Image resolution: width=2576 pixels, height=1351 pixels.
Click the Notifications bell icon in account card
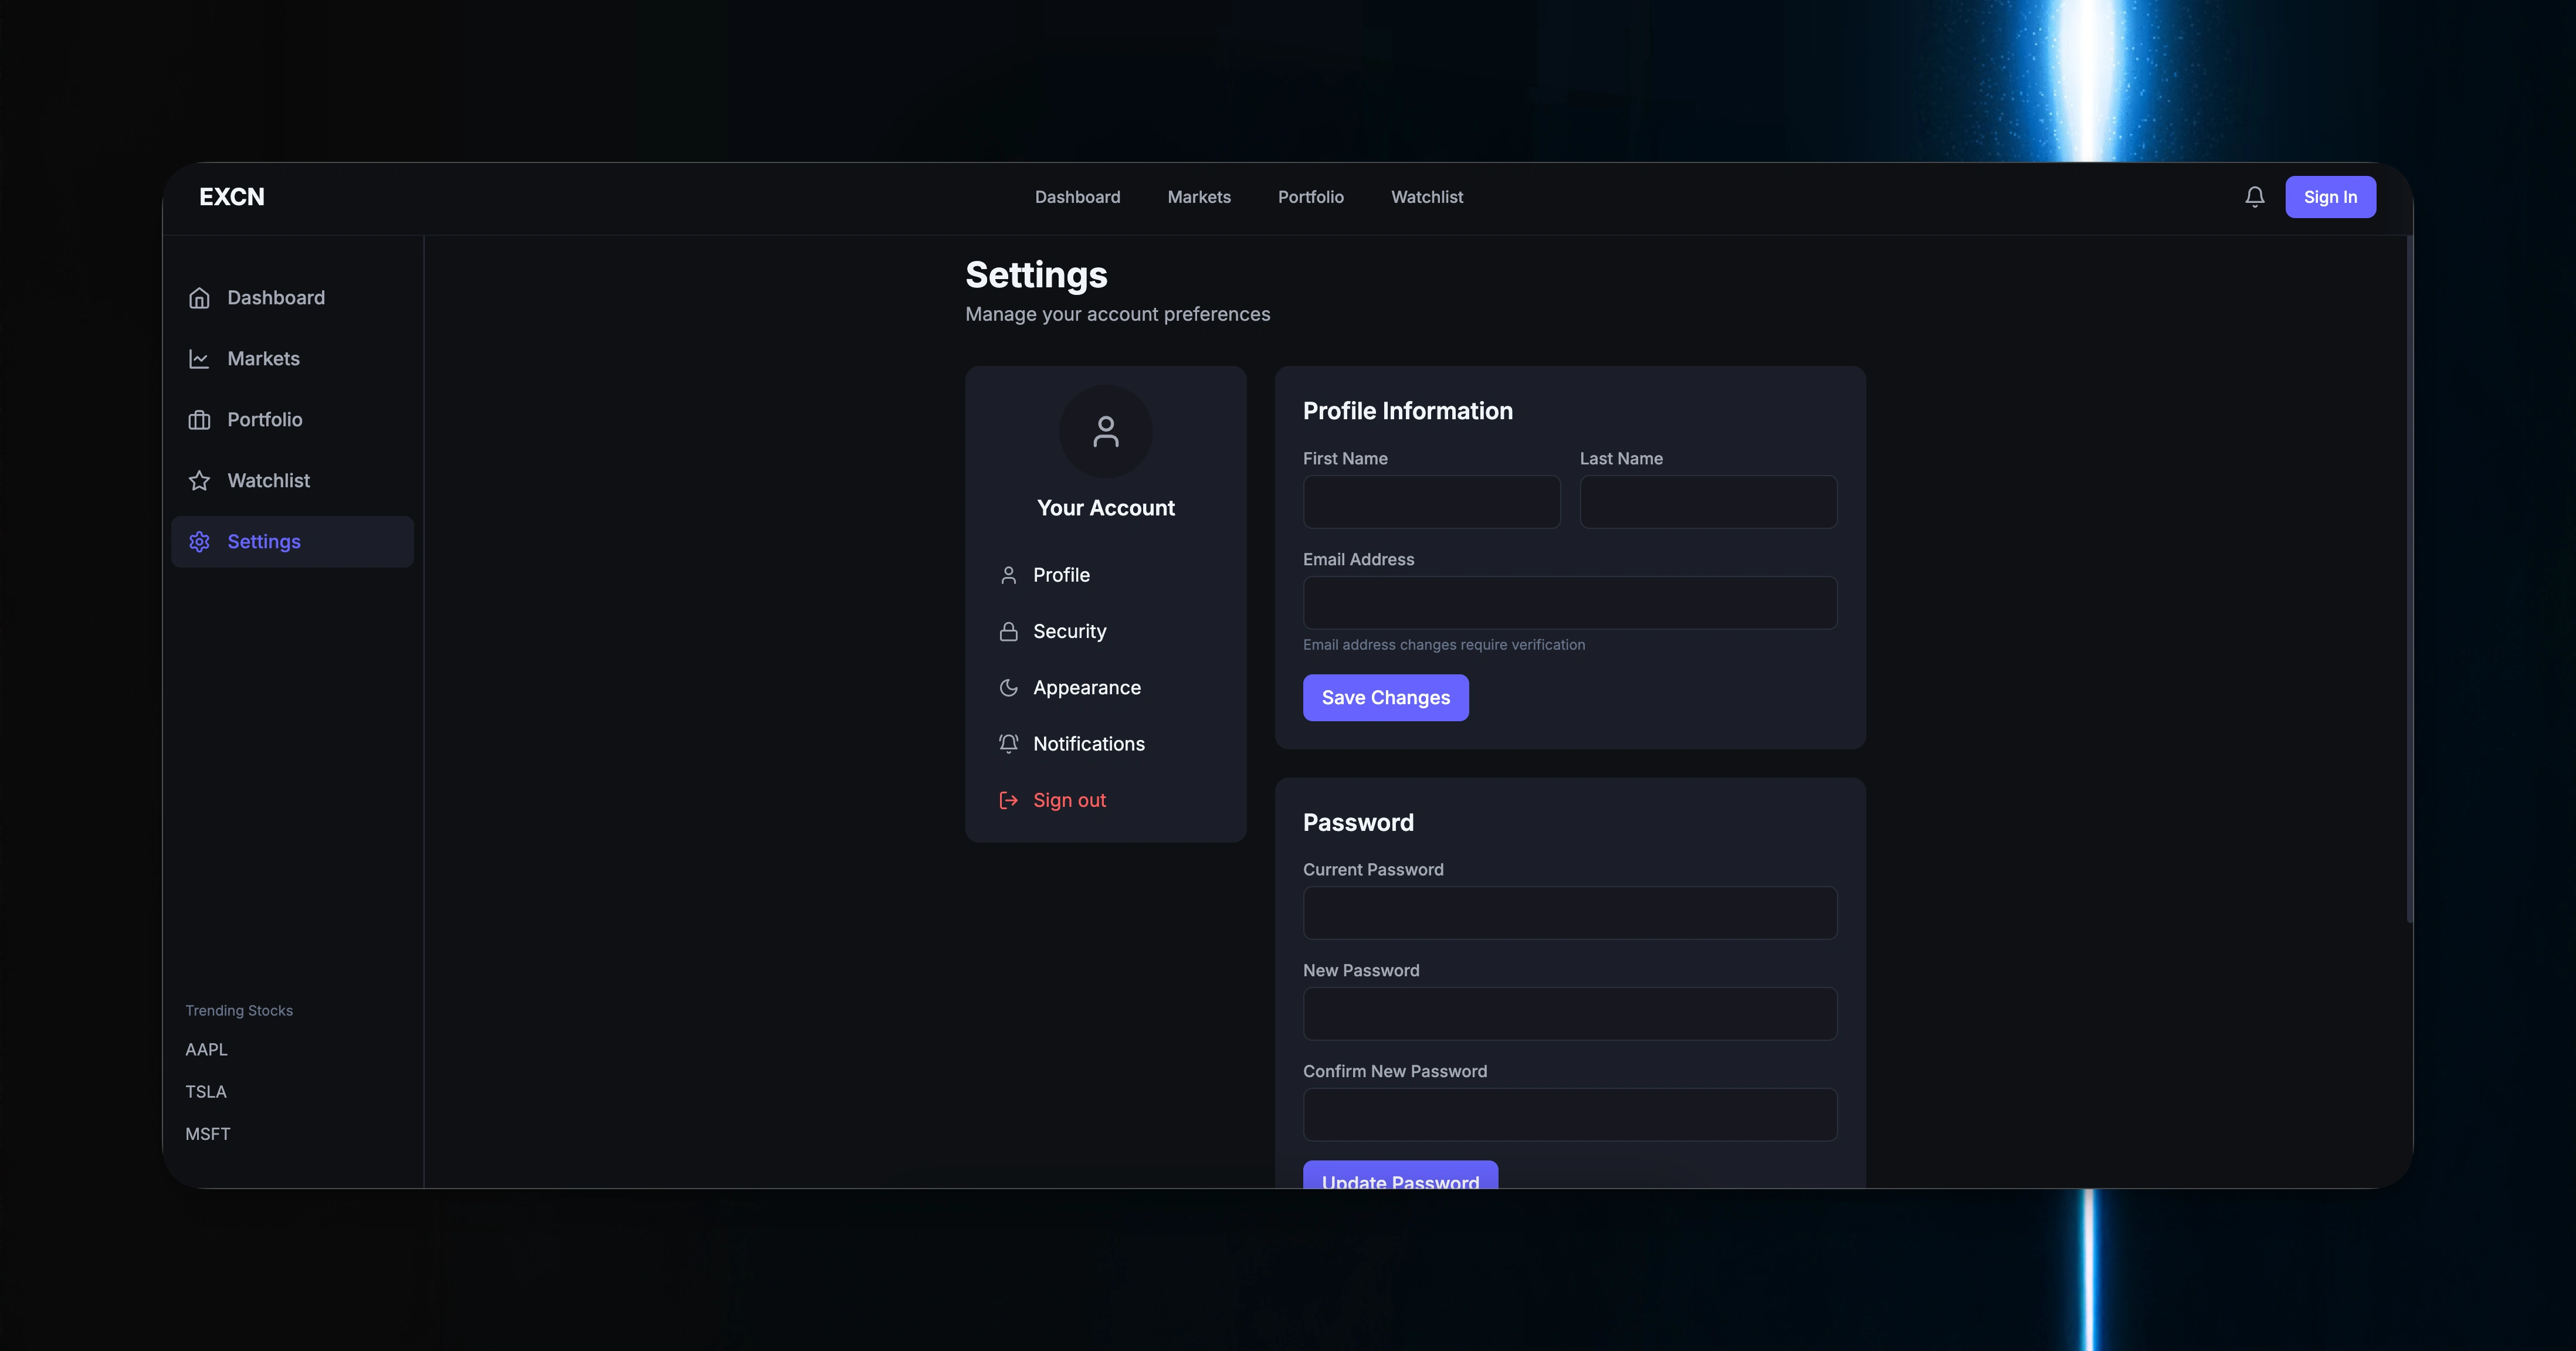(x=1008, y=744)
